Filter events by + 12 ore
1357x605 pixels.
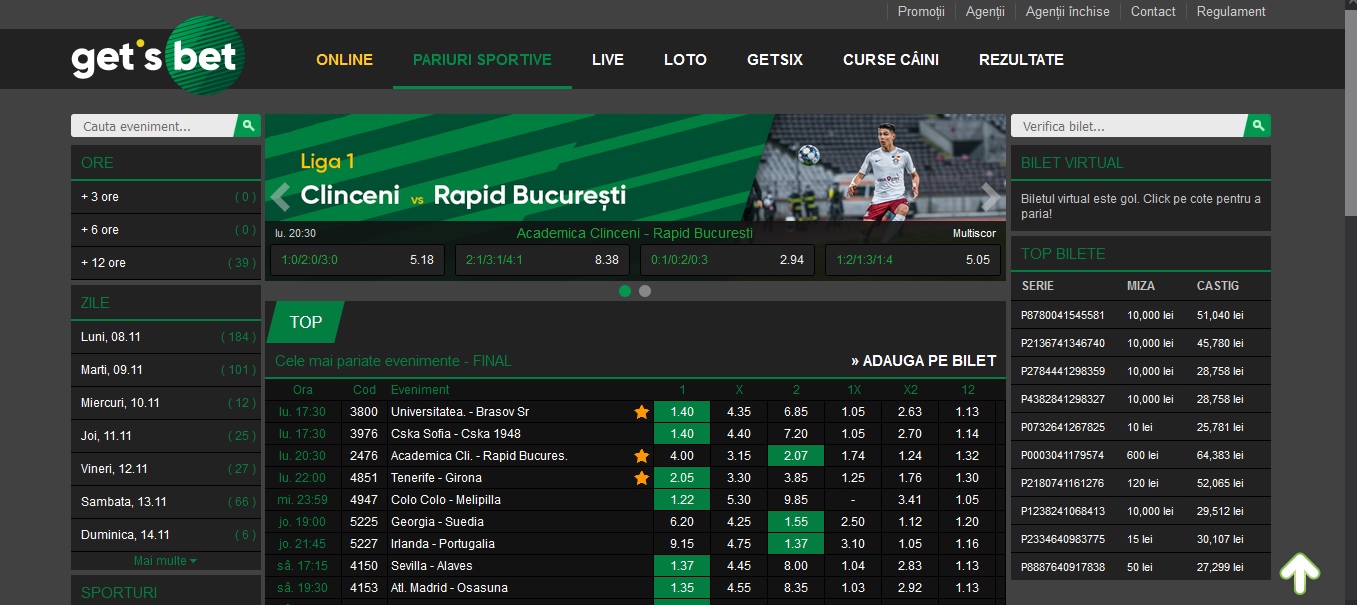click(x=166, y=263)
